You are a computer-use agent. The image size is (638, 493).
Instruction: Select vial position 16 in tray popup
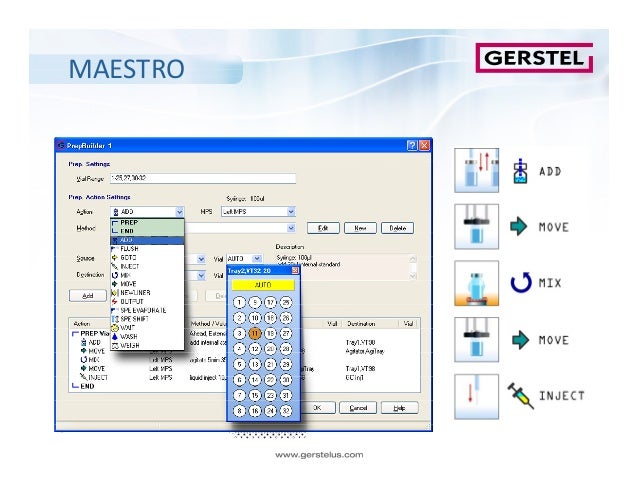[255, 410]
